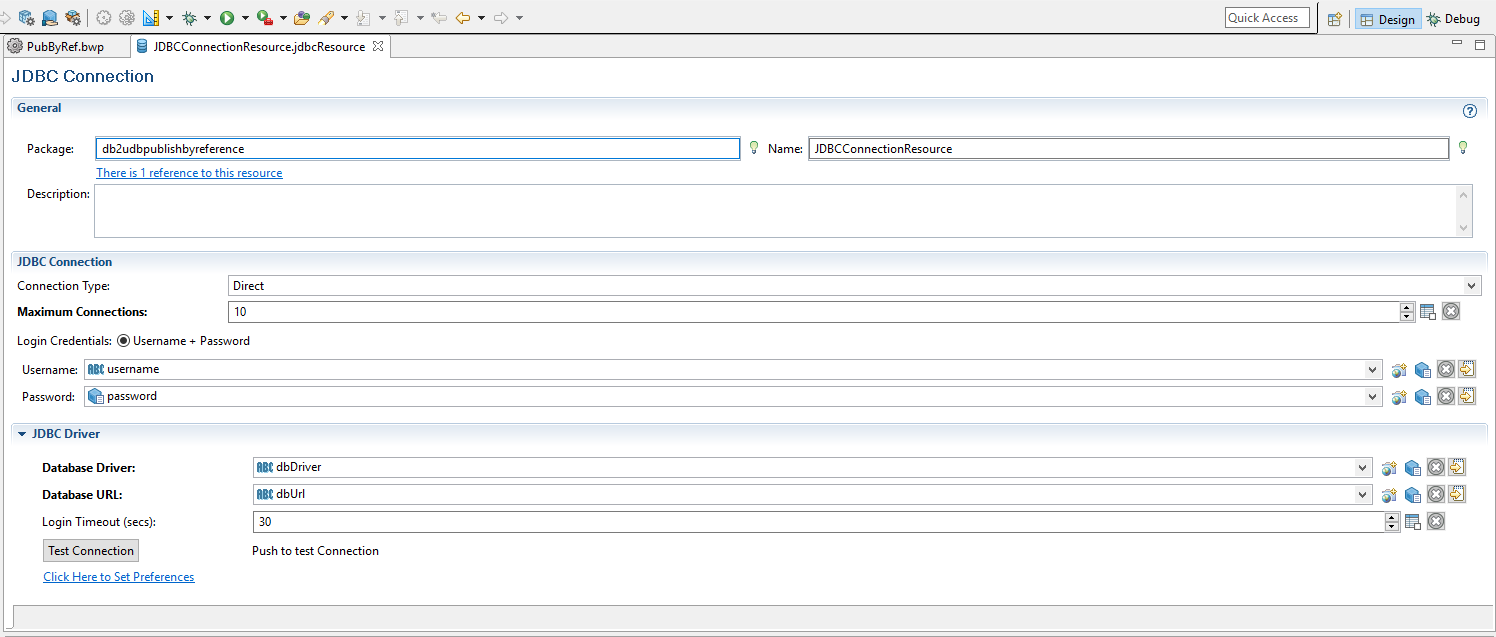This screenshot has width=1496, height=637.
Task: Create new module property for Username
Action: tap(1399, 370)
